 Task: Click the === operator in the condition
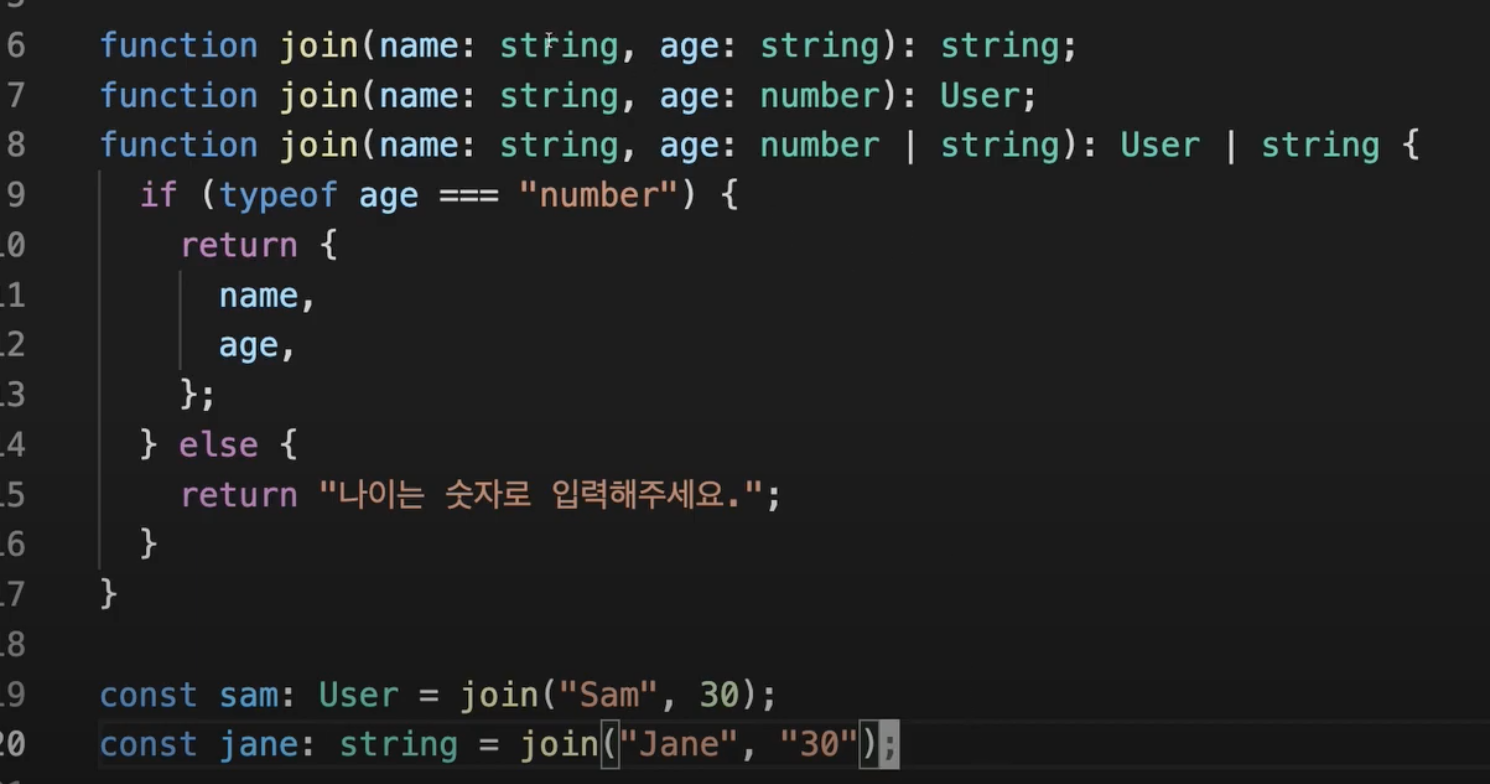[x=469, y=195]
